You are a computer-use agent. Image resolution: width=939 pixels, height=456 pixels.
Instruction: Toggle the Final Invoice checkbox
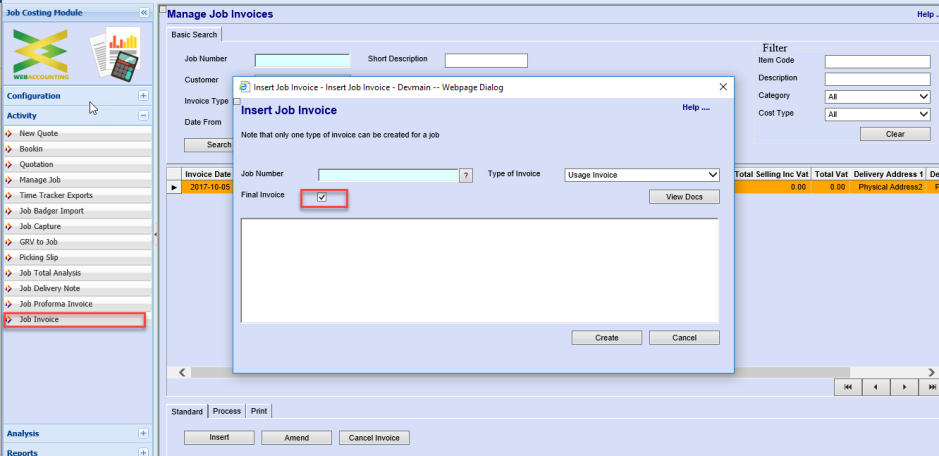[322, 198]
